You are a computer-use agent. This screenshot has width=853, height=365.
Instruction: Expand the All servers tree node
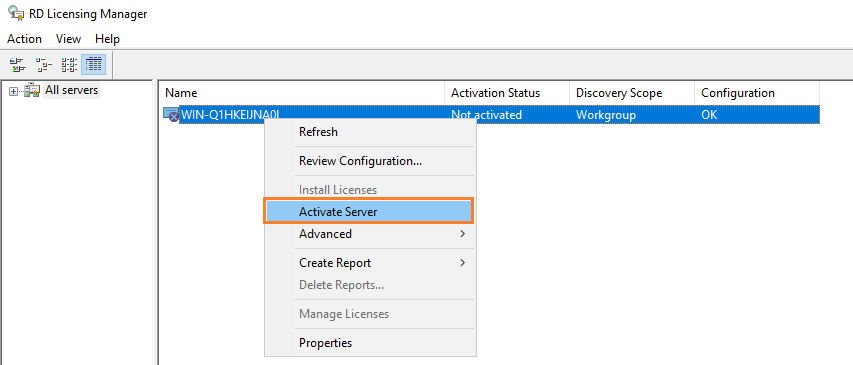coord(13,91)
